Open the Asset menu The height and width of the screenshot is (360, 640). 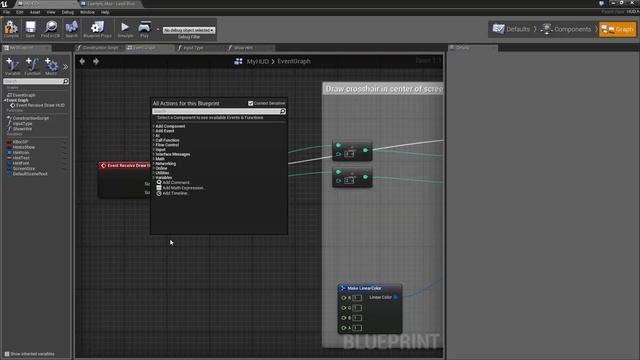[x=35, y=12]
